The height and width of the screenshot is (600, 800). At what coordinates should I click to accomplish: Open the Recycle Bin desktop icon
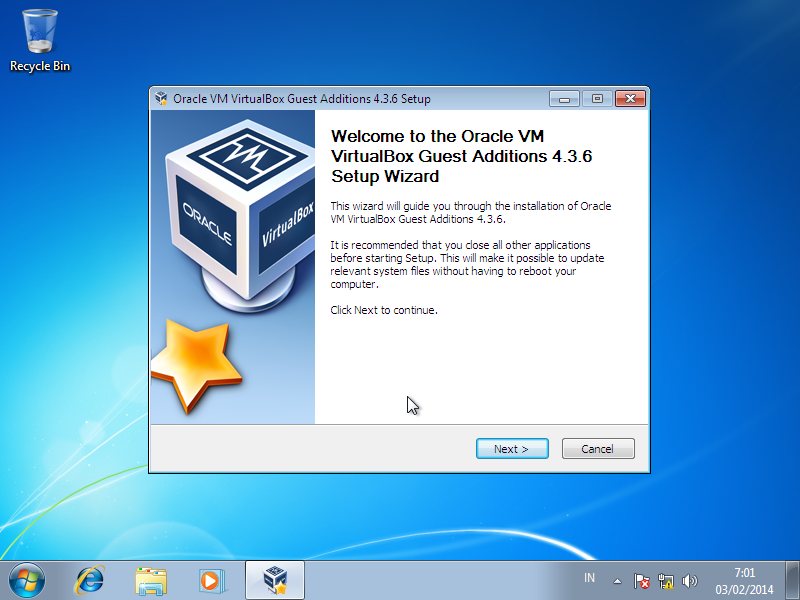(x=40, y=40)
